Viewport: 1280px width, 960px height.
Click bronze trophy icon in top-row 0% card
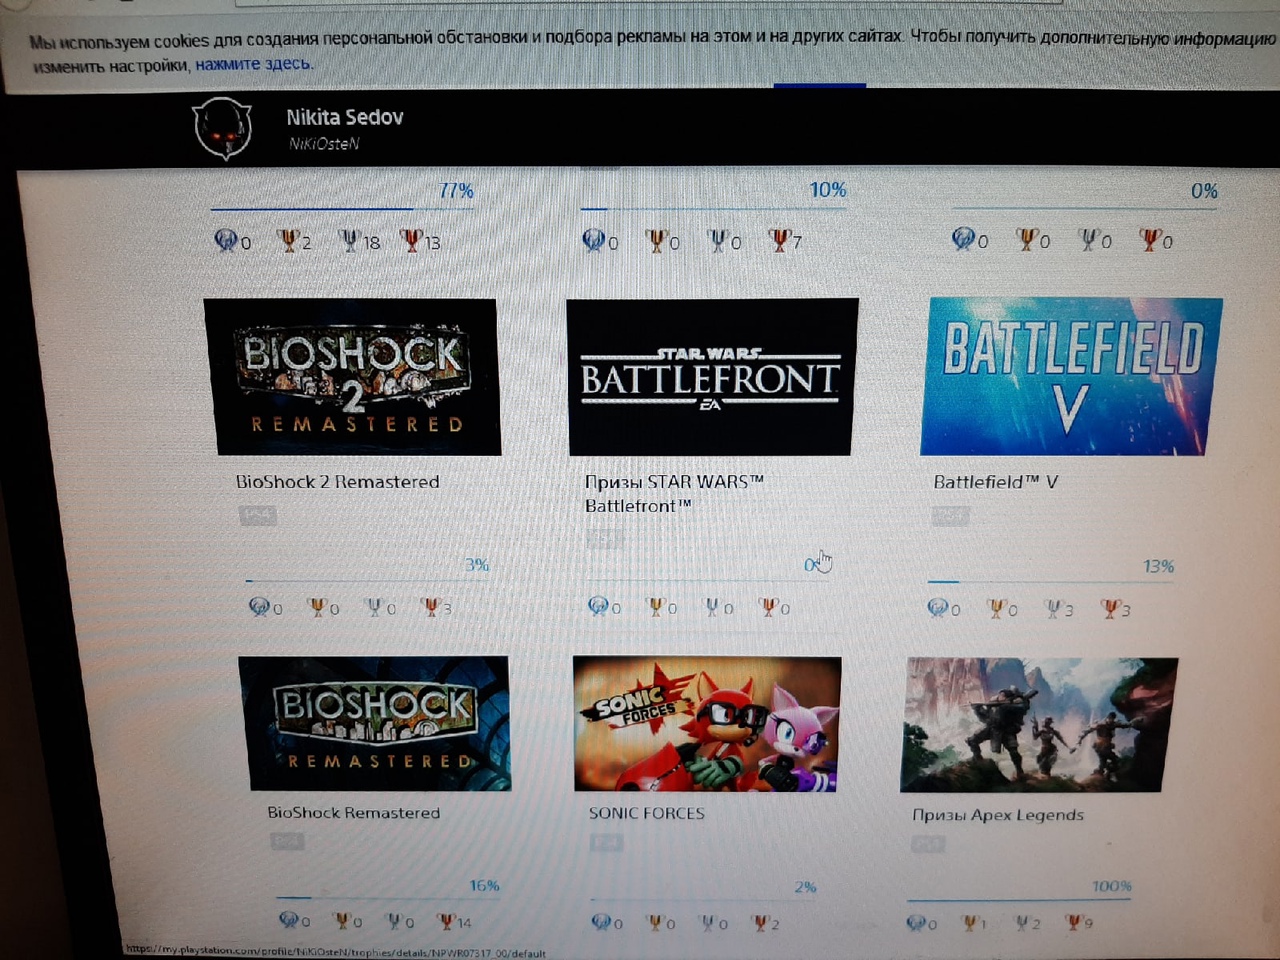(1151, 239)
